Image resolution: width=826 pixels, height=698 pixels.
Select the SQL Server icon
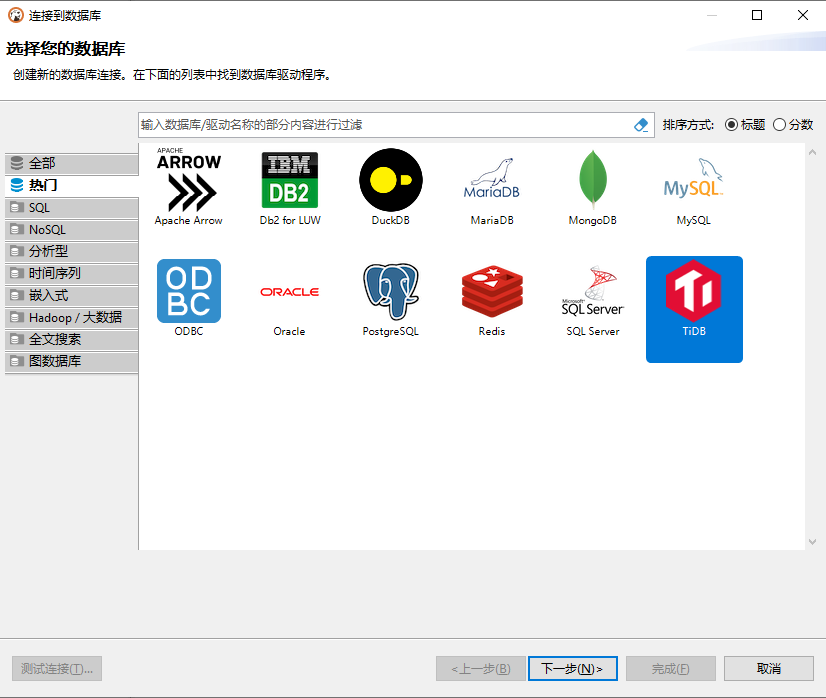593,291
